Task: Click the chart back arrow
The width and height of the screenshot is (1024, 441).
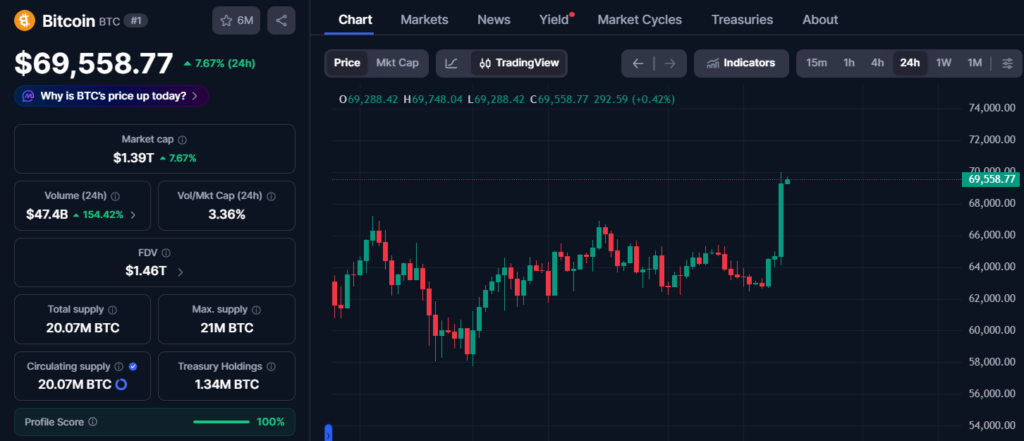Action: (638, 63)
